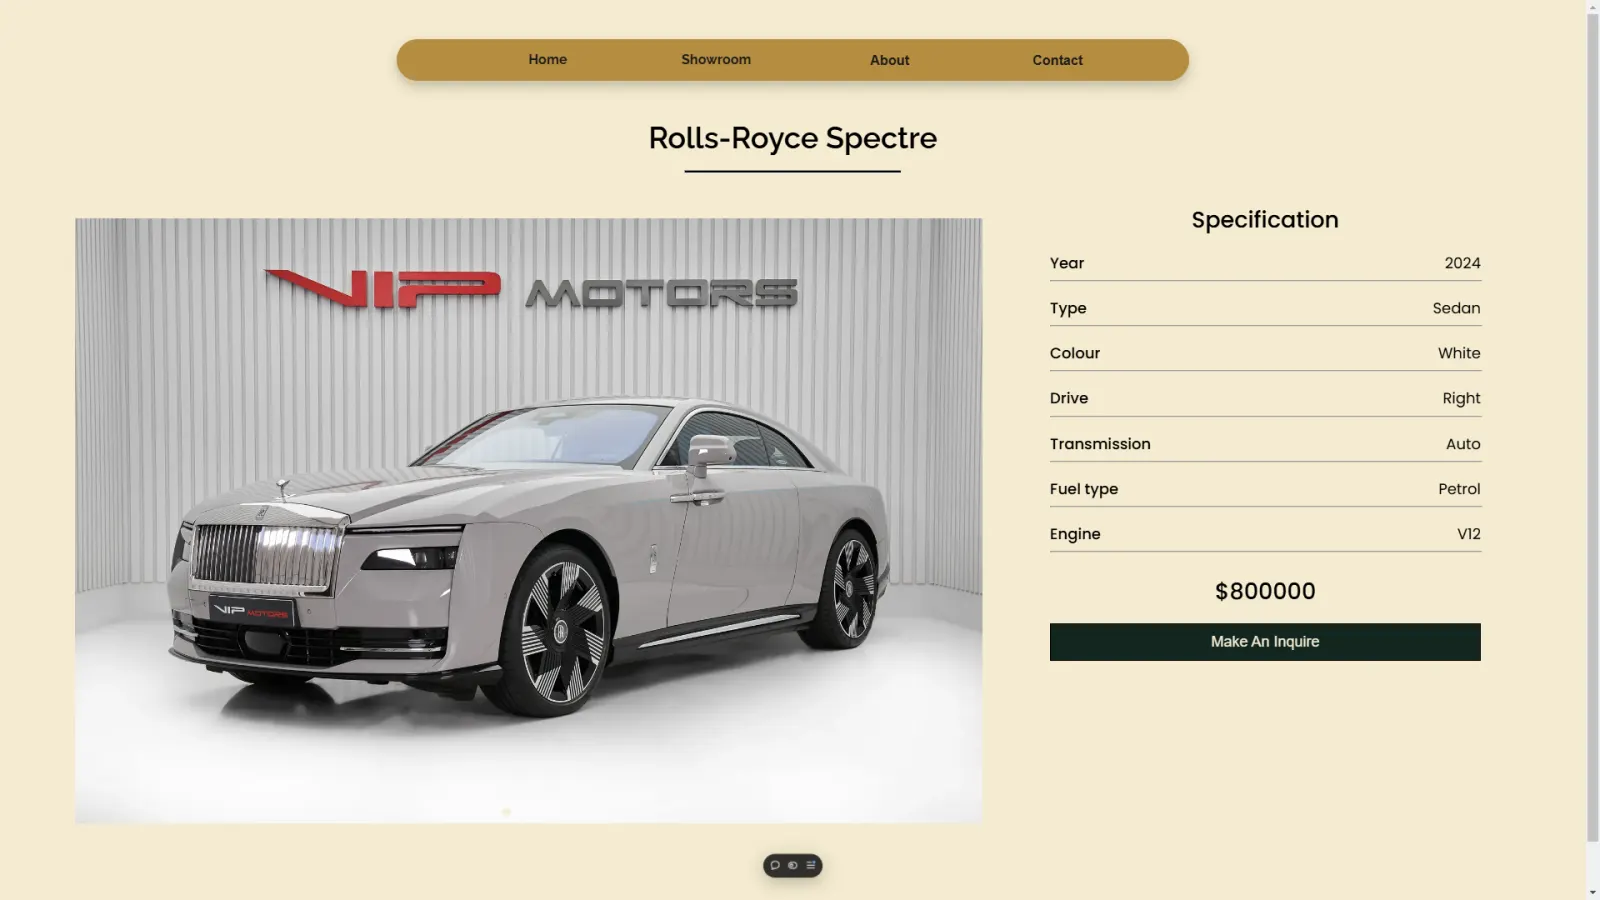Click the scrollbar down arrow

[1593, 892]
